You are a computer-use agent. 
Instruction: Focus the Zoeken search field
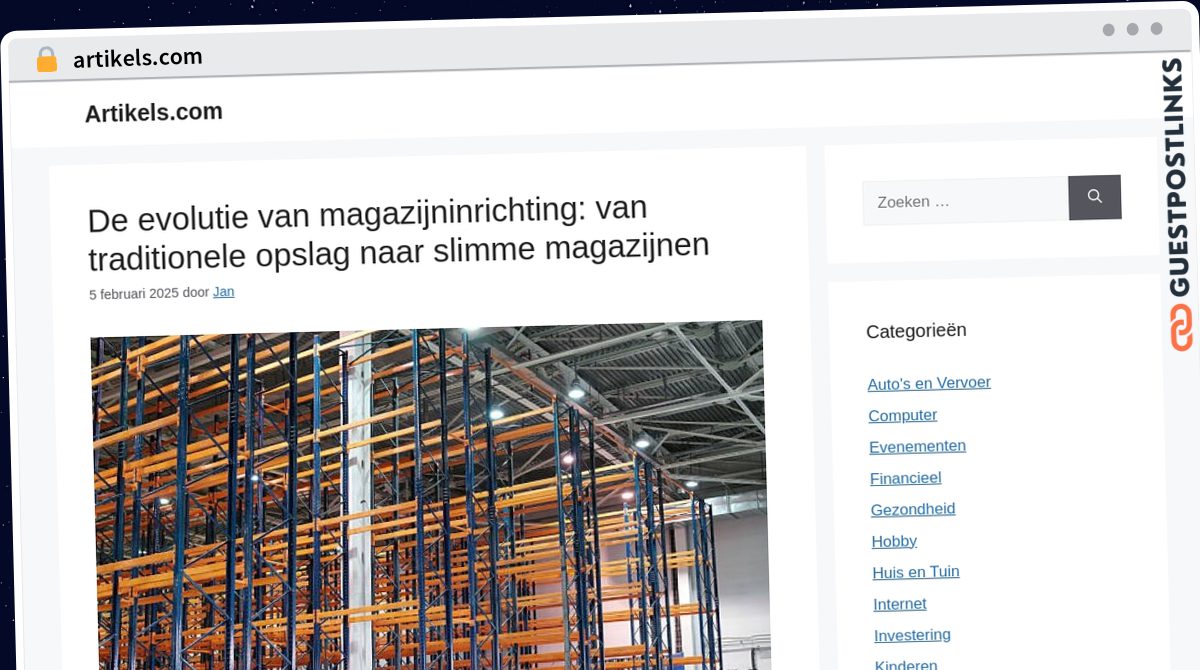(965, 201)
